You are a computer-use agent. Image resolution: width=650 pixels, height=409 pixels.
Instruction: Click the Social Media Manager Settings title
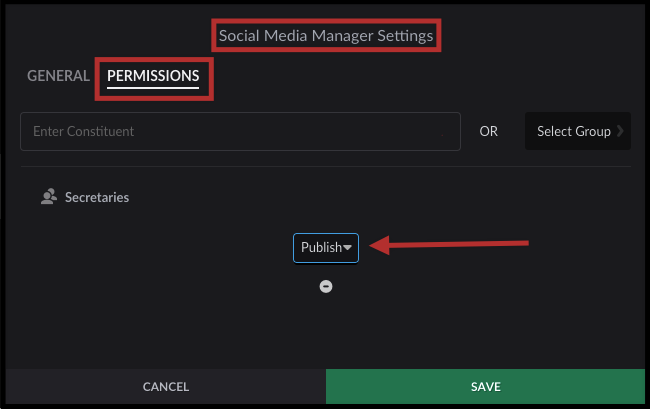pyautogui.click(x=326, y=36)
